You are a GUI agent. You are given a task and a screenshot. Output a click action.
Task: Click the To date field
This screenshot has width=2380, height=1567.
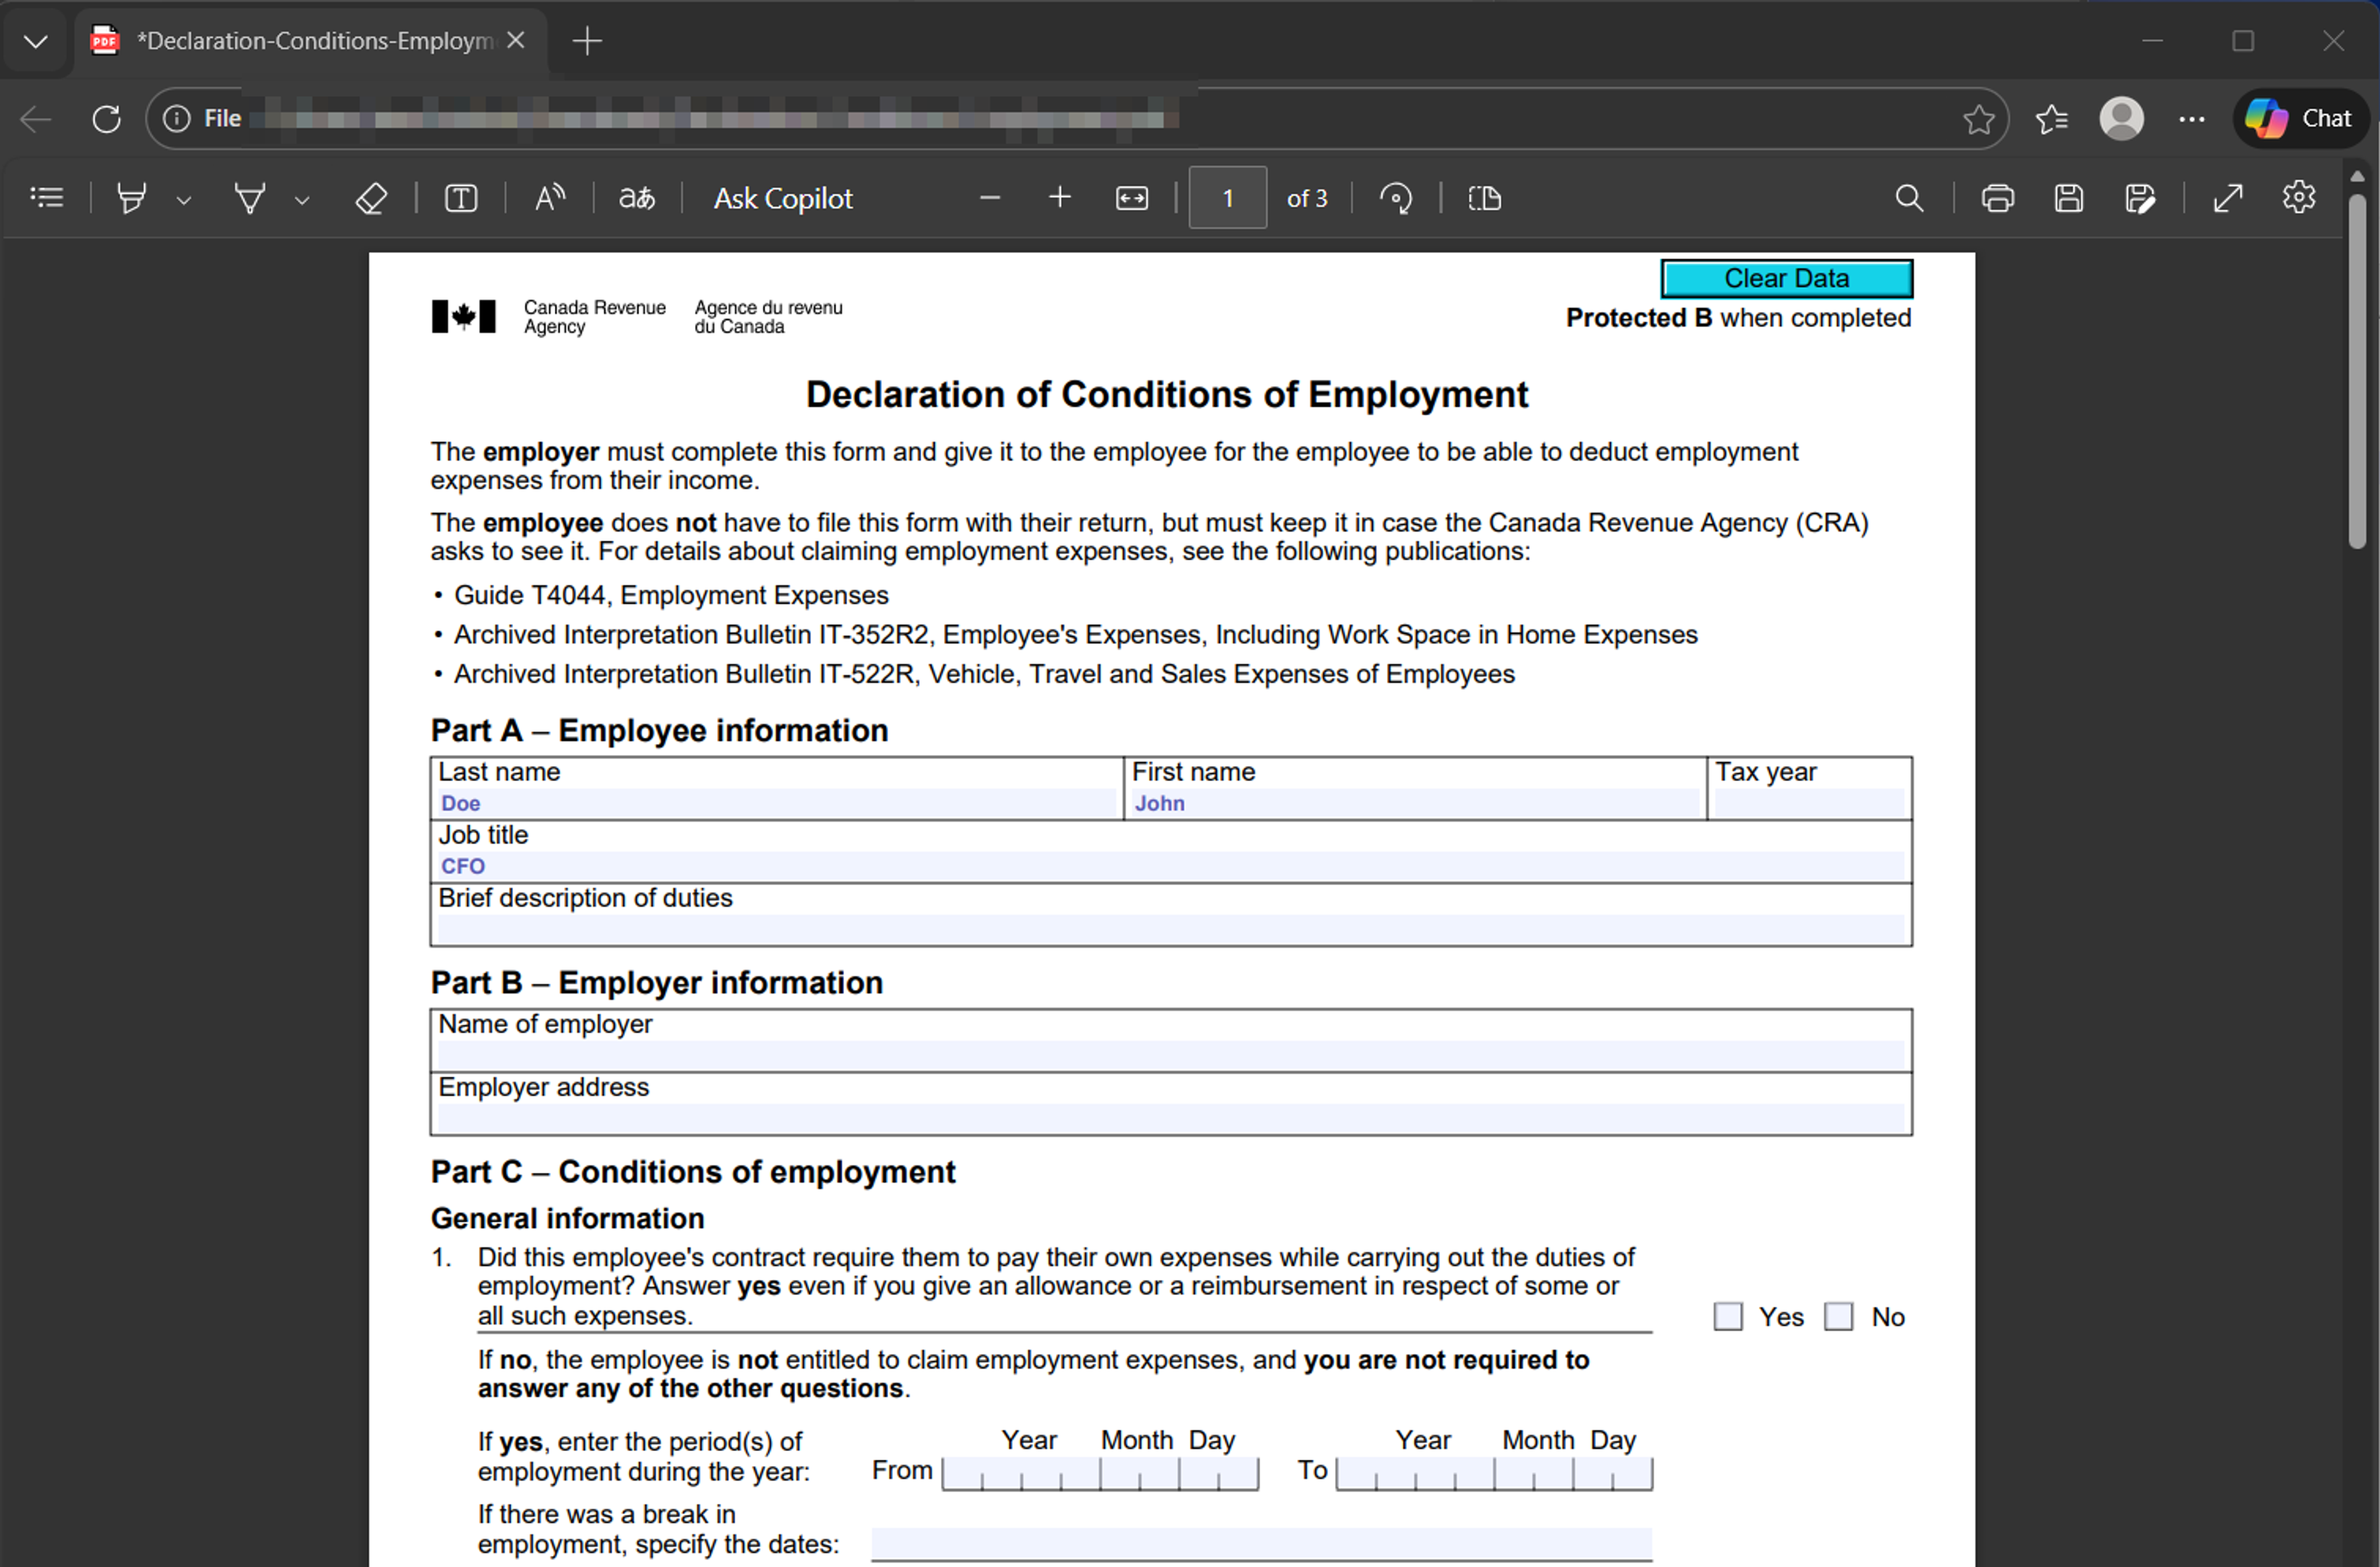1494,1474
